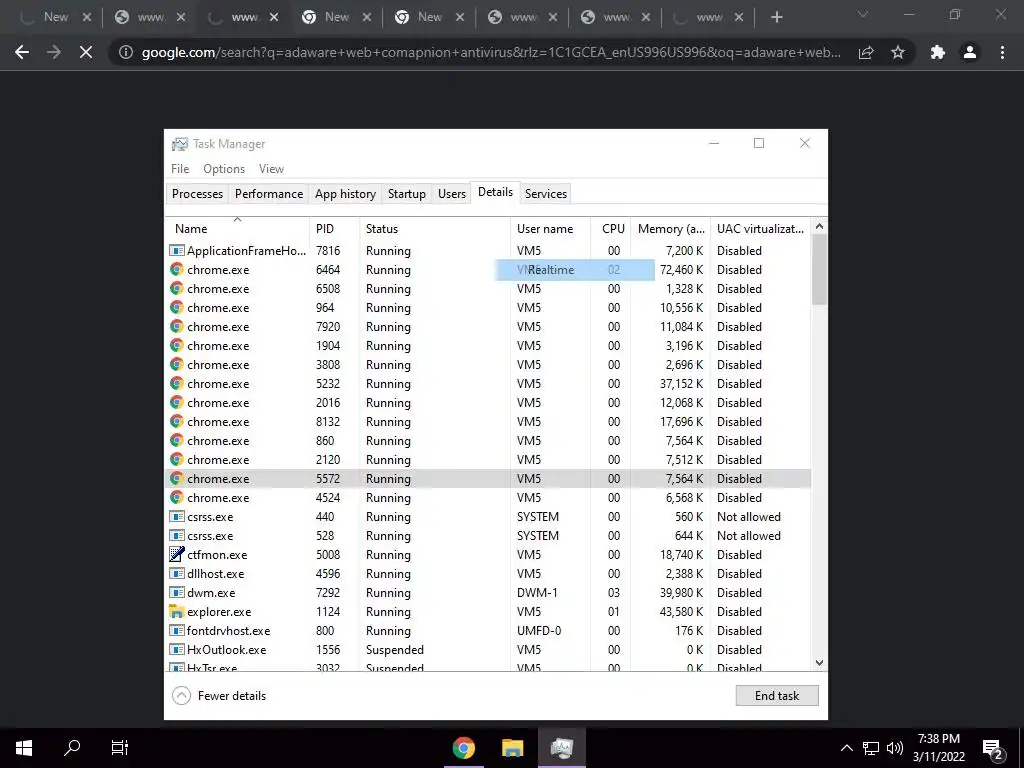
Task: Open the Chrome extensions puzzle icon
Action: point(938,52)
